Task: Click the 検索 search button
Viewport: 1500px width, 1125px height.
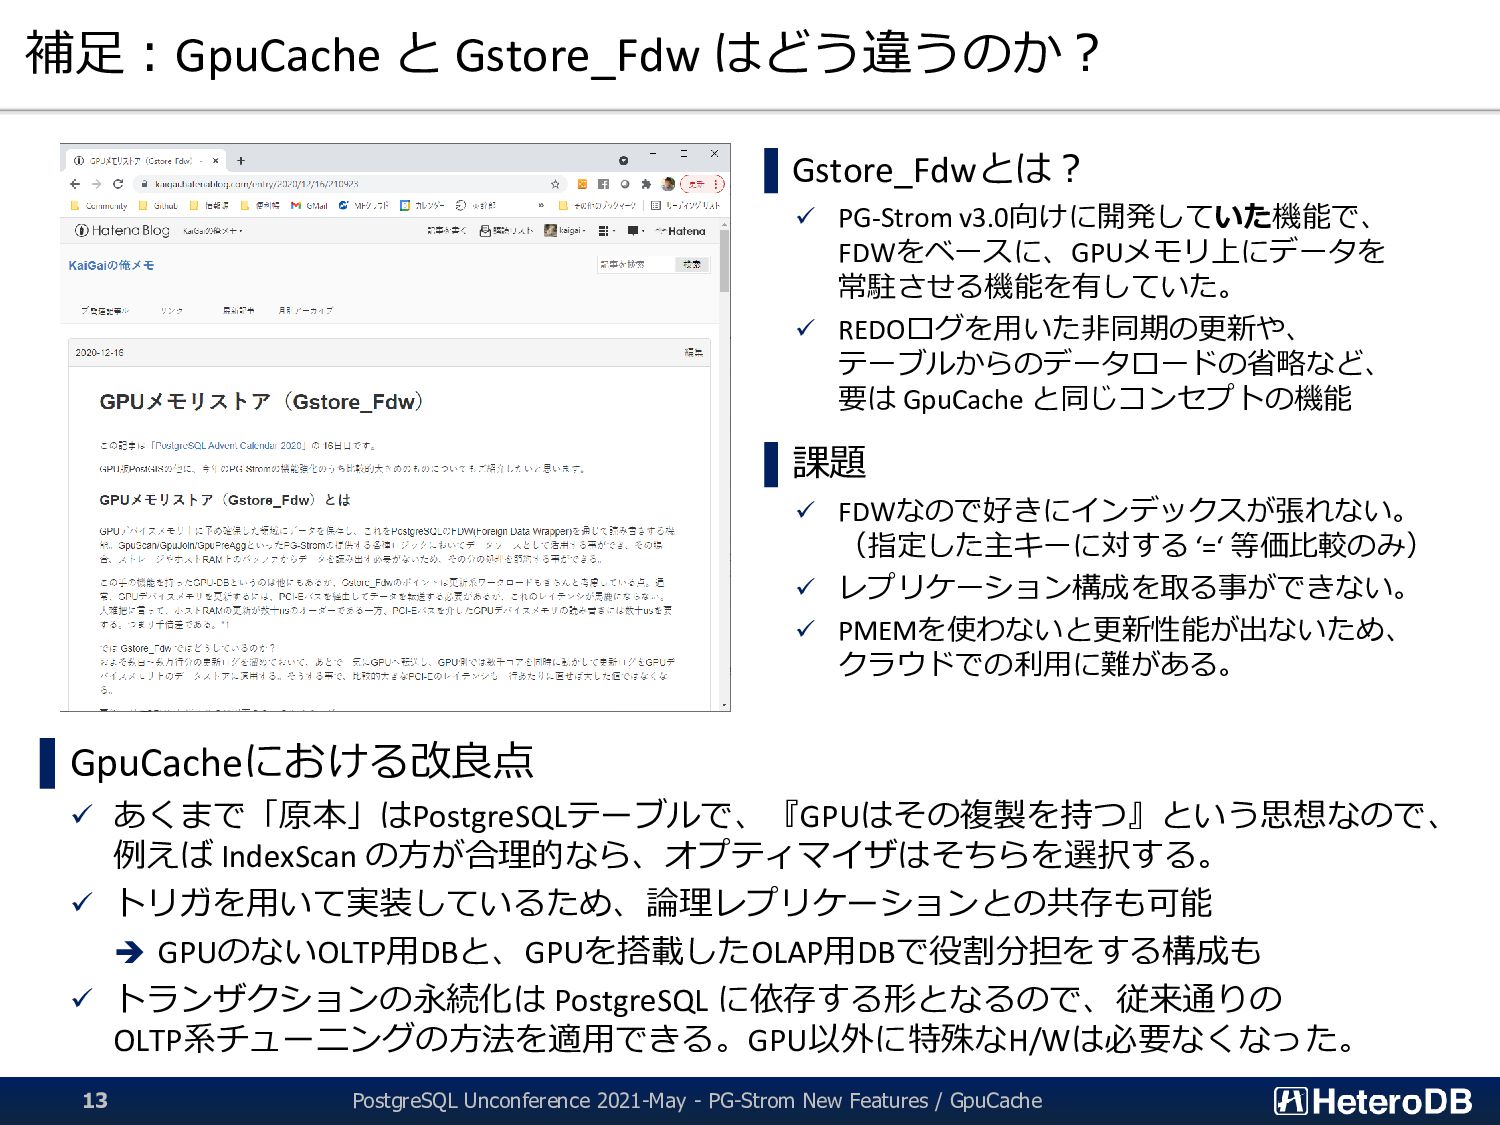Action: 691,265
